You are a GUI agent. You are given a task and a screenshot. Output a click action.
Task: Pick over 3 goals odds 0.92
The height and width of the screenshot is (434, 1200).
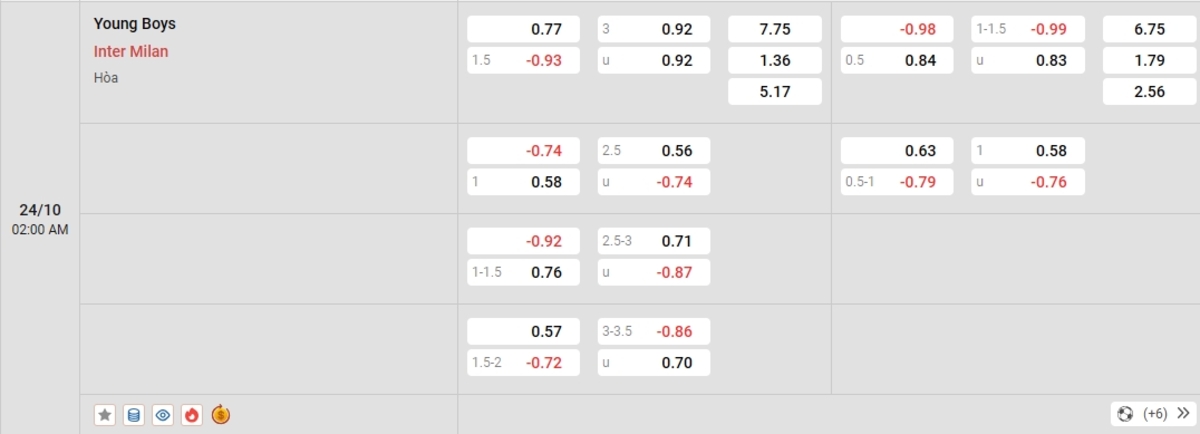pos(654,30)
